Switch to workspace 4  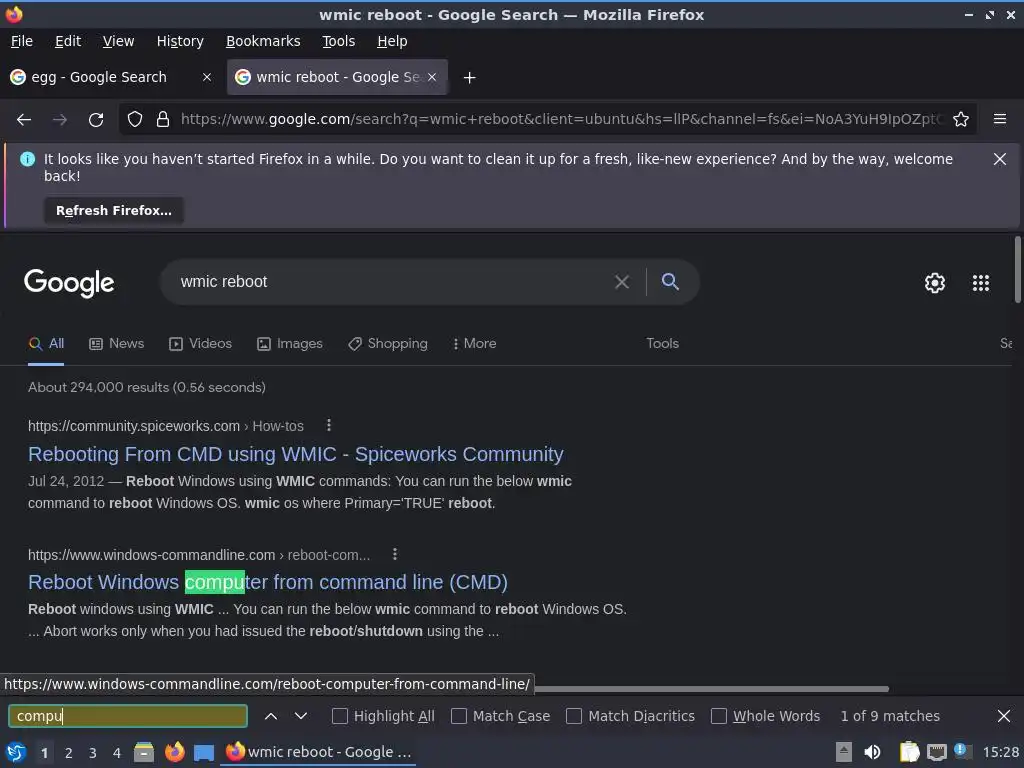117,753
